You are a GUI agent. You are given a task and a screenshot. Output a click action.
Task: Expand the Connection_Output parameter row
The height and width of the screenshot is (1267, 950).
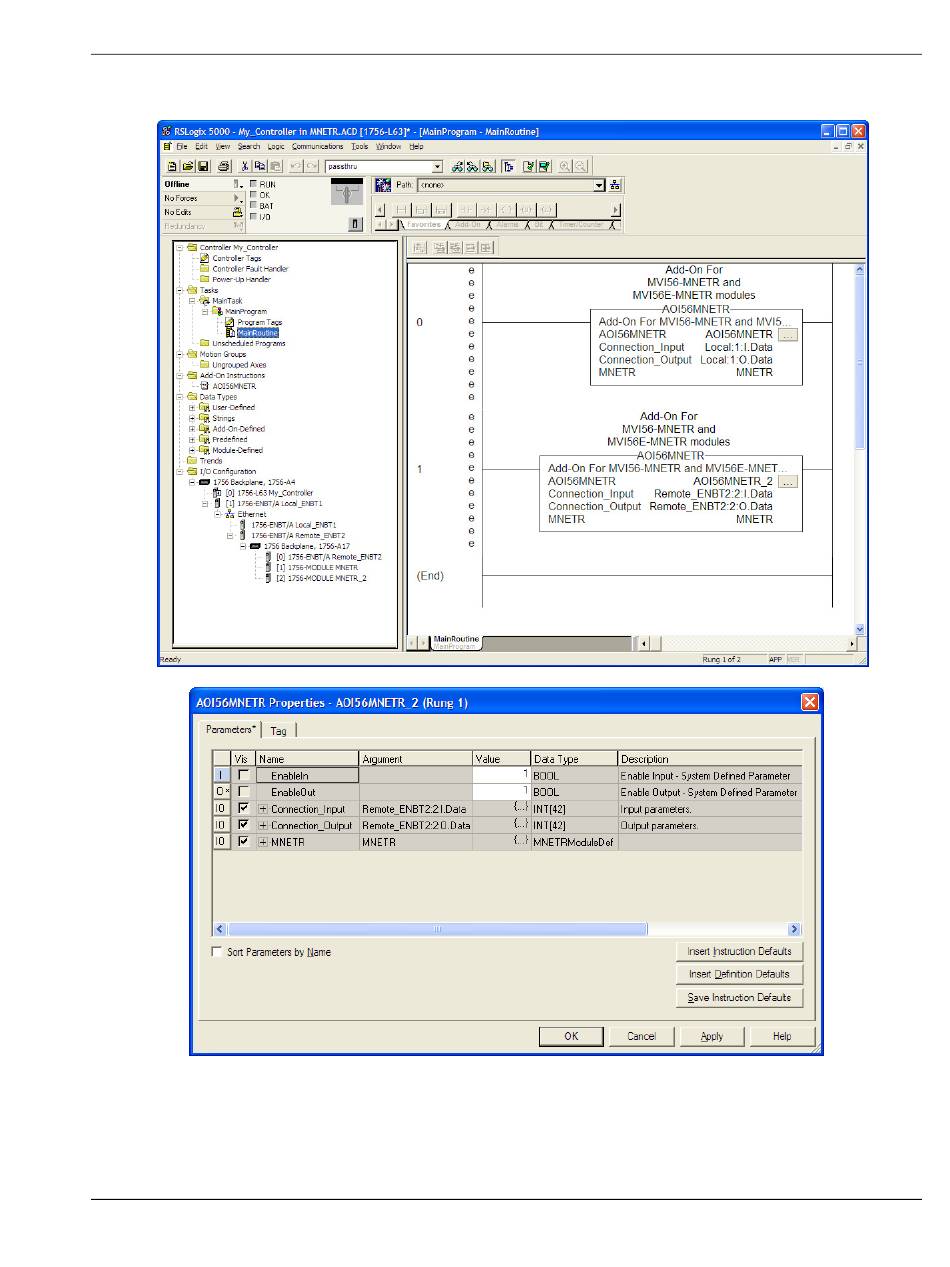(x=264, y=826)
